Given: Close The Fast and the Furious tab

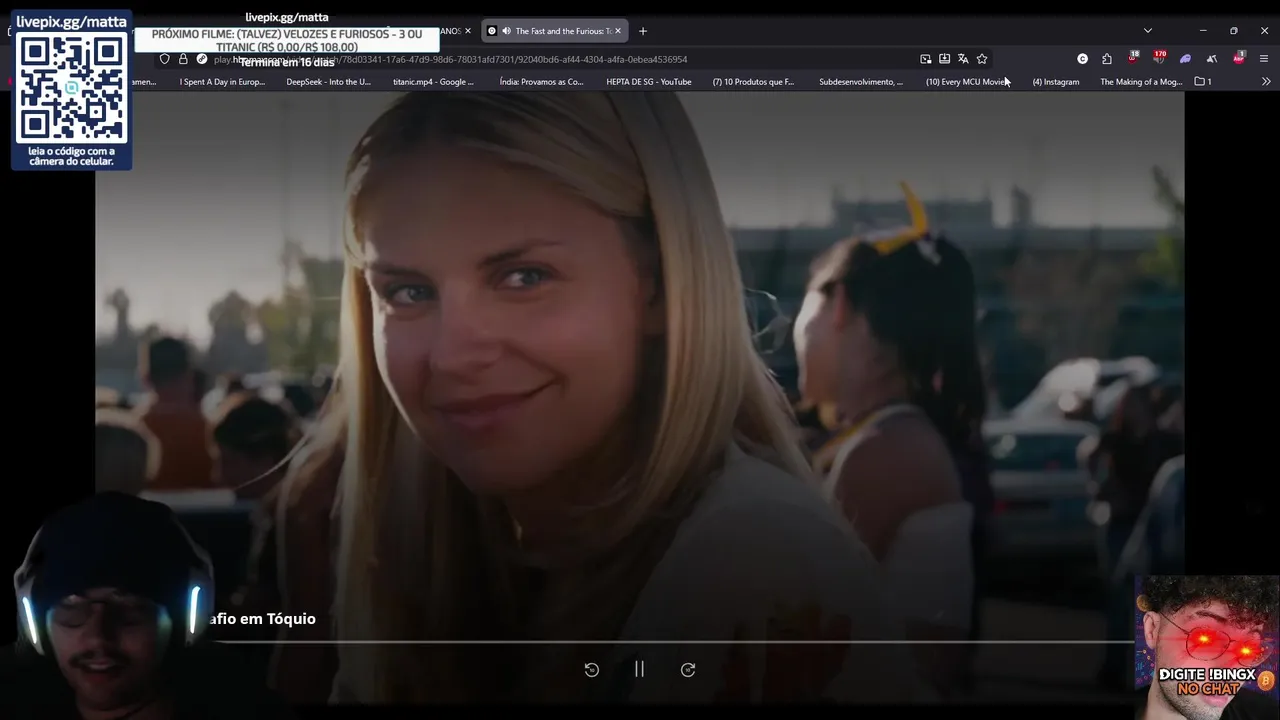Looking at the screenshot, I should [x=618, y=31].
